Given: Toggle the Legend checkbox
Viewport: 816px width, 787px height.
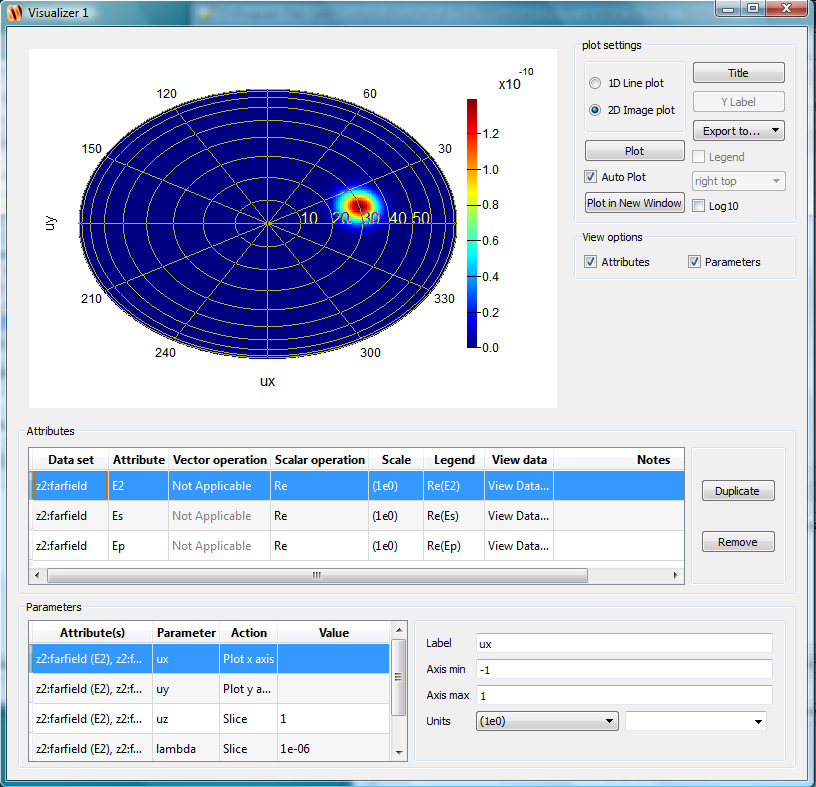Looking at the screenshot, I should [697, 156].
